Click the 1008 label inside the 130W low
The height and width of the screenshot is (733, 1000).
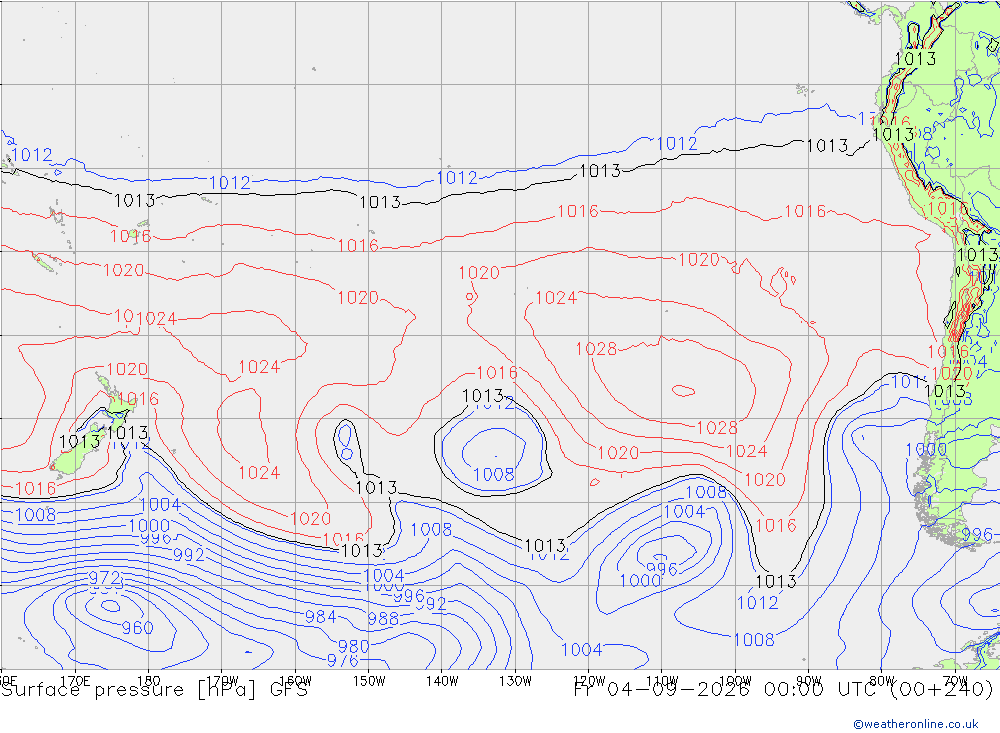pos(494,475)
